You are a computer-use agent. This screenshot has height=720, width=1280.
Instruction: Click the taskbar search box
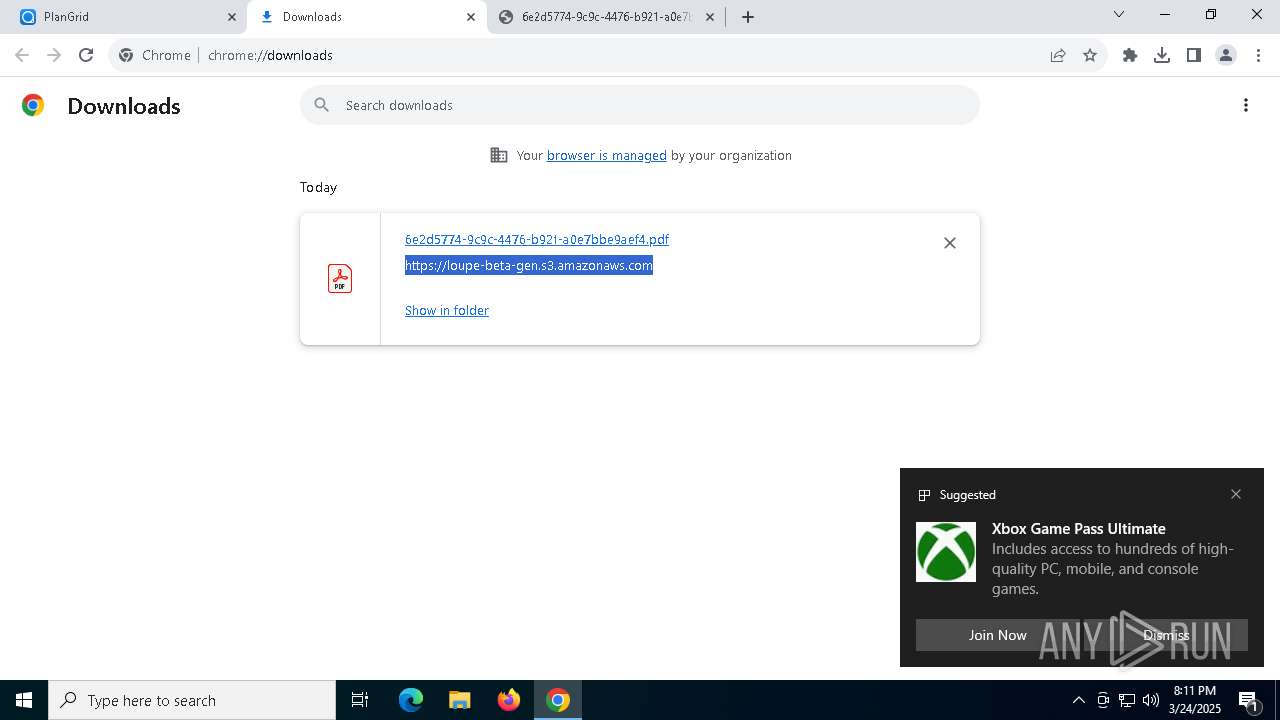point(192,700)
